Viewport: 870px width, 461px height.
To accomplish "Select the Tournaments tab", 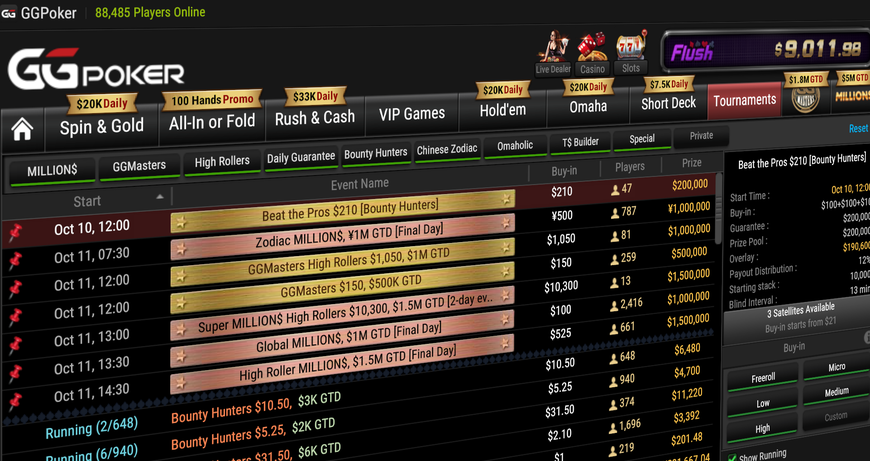I will 745,100.
